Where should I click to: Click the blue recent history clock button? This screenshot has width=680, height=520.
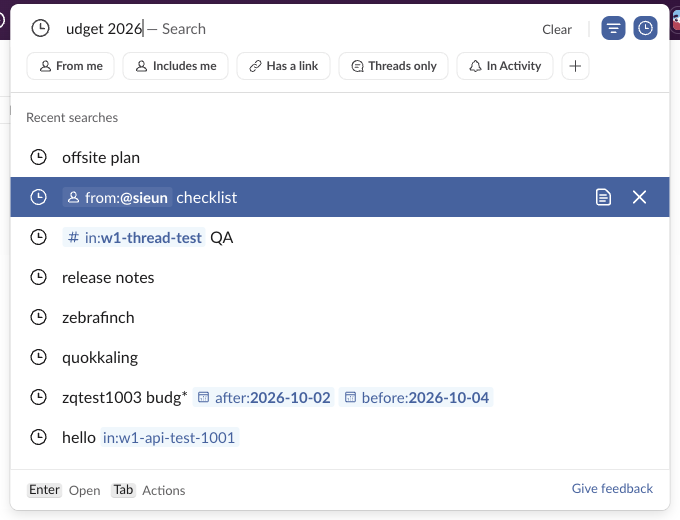tap(645, 29)
